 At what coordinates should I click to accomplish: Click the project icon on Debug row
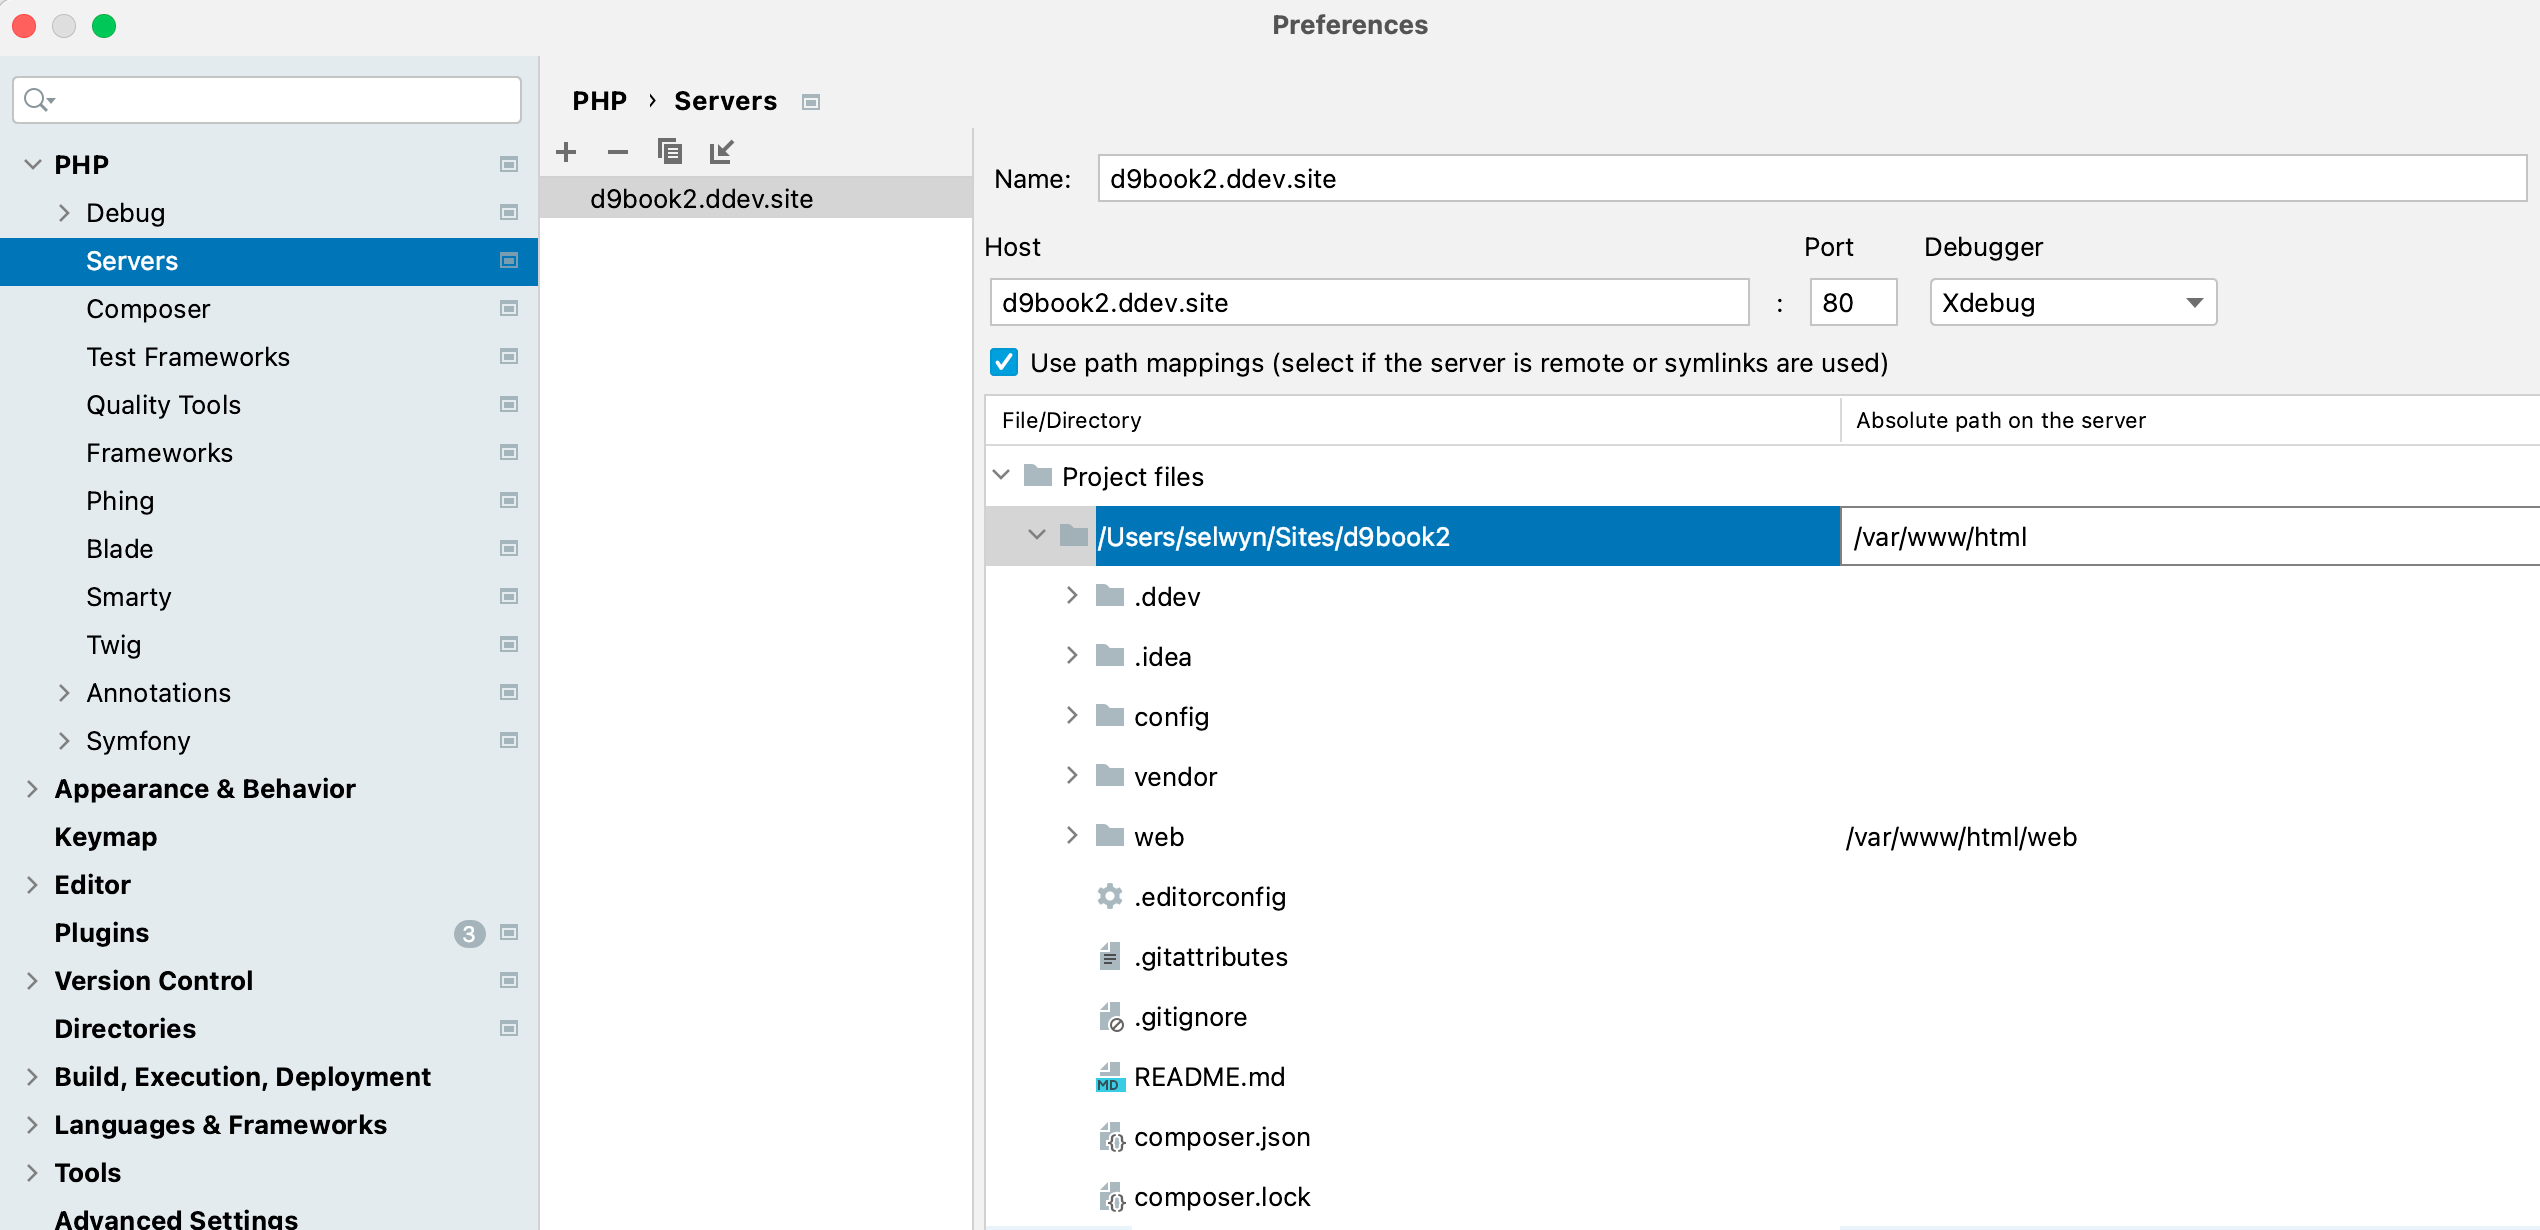509,213
